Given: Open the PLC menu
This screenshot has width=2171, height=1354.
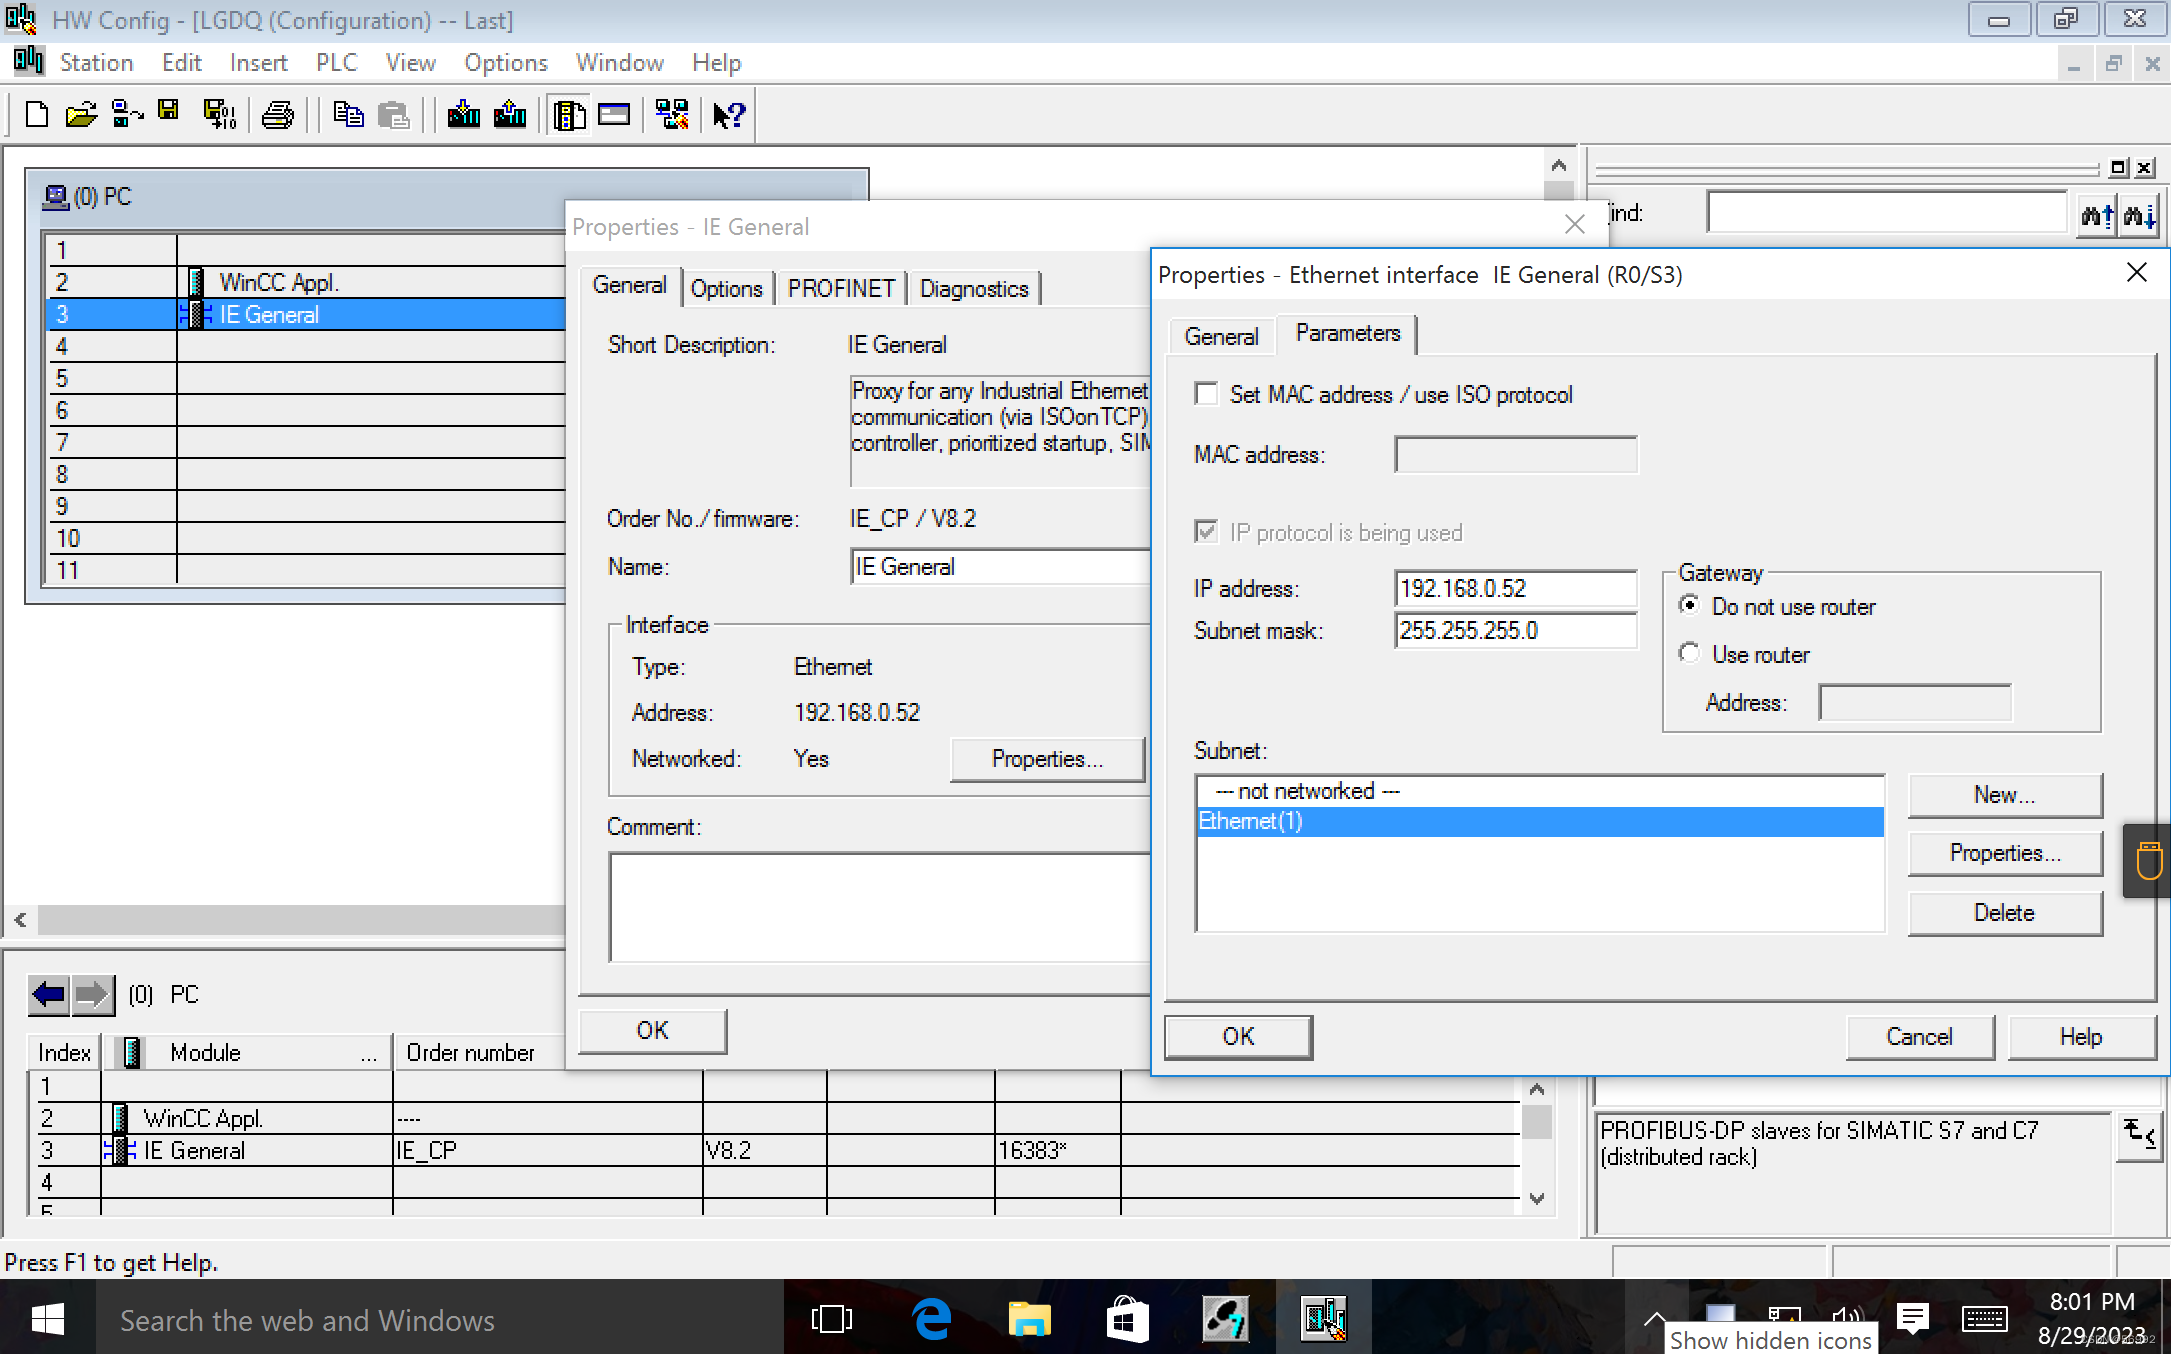Looking at the screenshot, I should (x=336, y=63).
